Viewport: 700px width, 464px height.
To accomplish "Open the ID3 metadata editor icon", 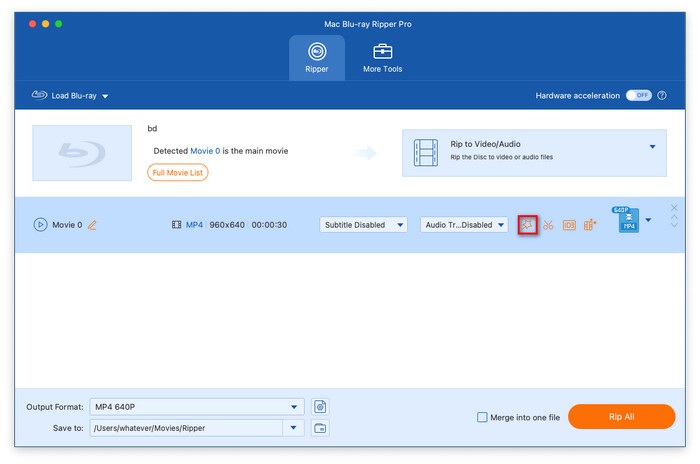I will tap(569, 225).
